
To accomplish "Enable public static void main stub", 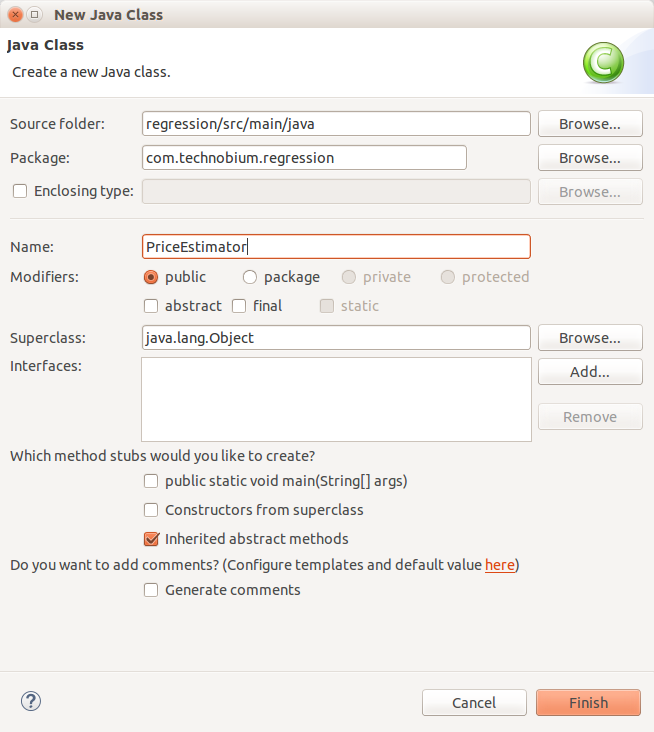I will pos(151,481).
